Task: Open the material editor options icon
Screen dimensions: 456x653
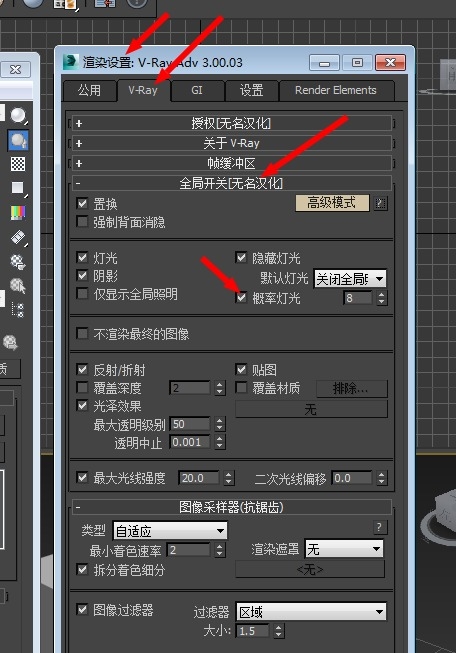Action: click(18, 262)
